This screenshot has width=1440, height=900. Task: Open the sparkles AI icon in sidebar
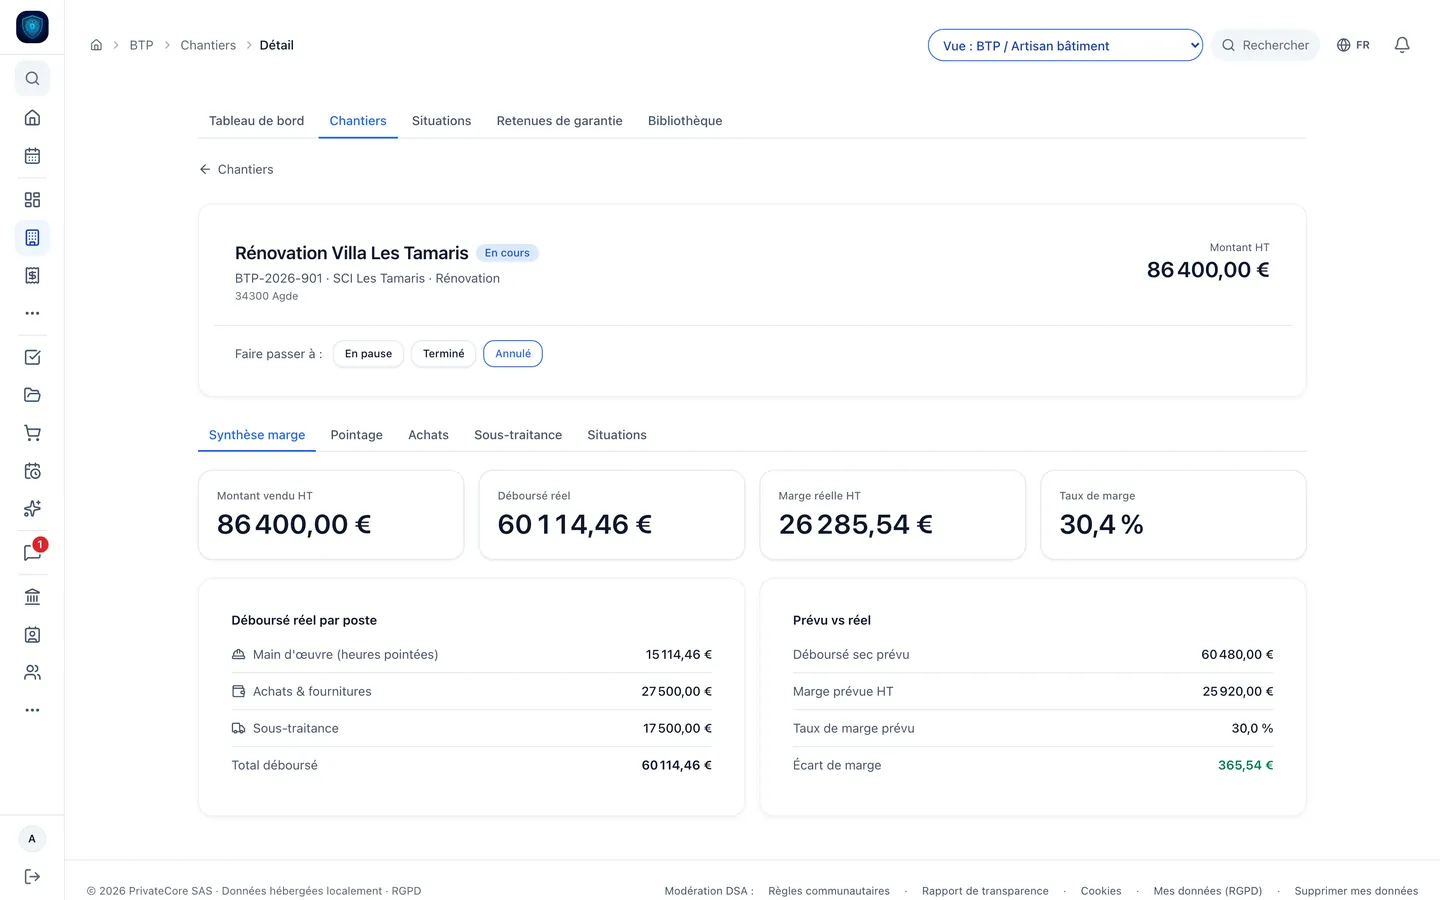(32, 509)
